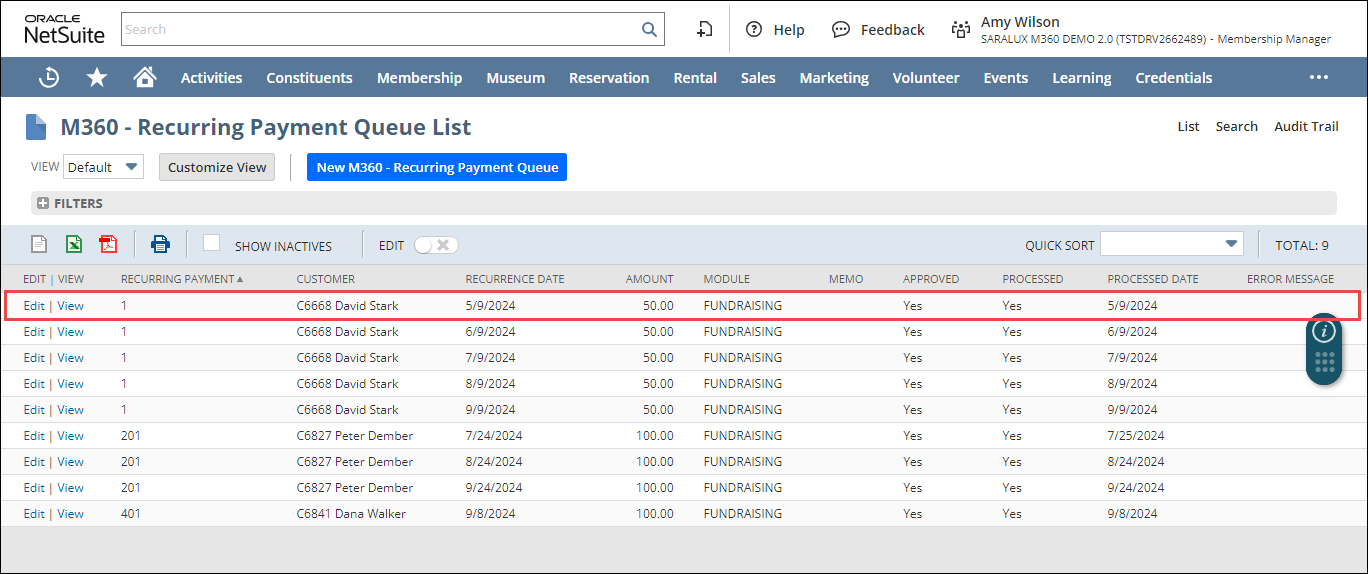Open the Quick Sort dropdown

[x=1171, y=244]
